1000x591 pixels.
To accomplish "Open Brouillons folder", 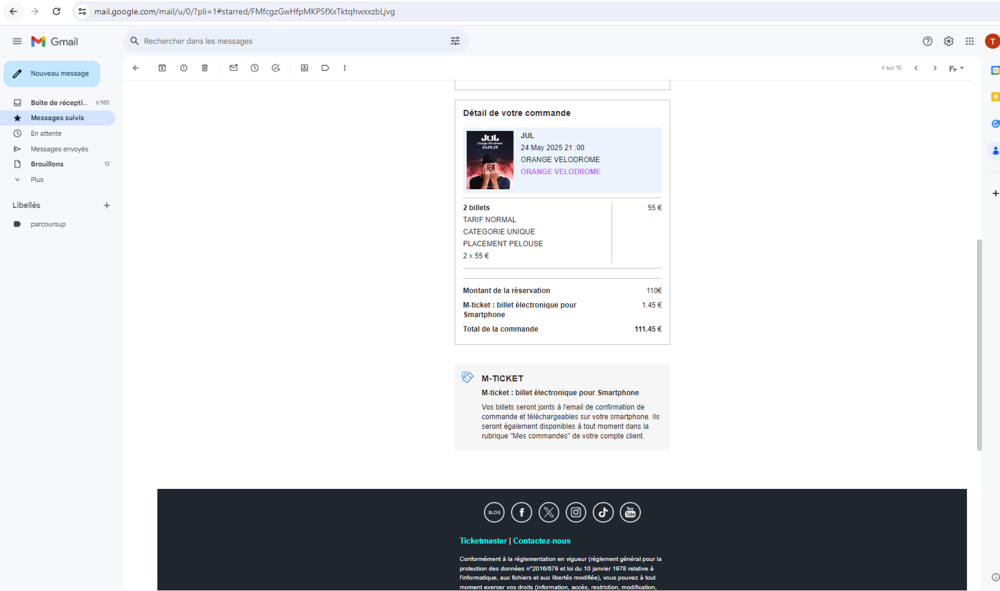I will click(57, 164).
